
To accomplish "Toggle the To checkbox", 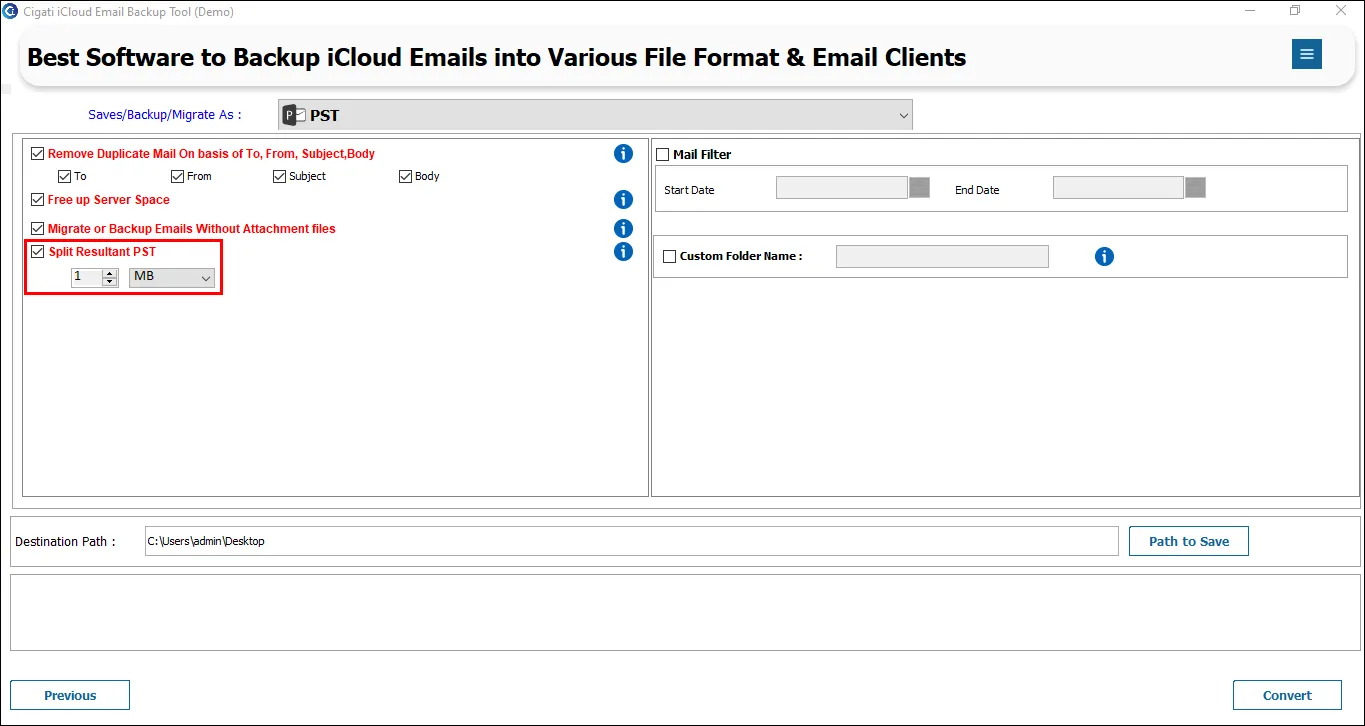I will coord(64,176).
